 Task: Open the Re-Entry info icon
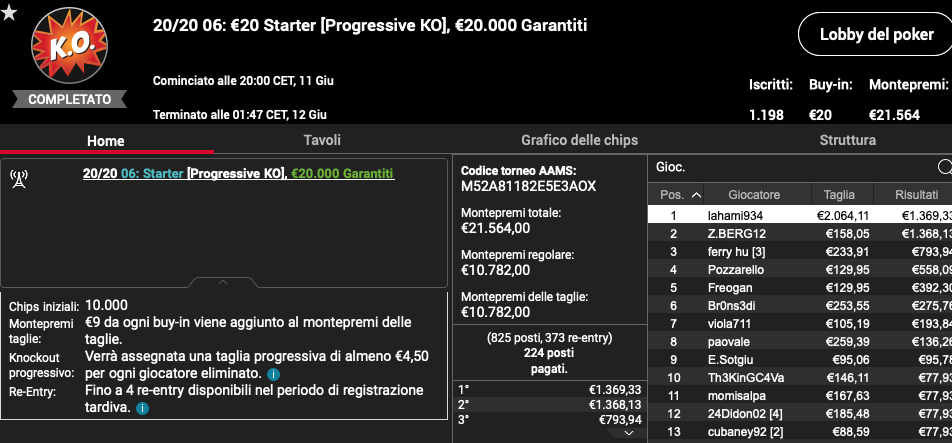(x=142, y=408)
